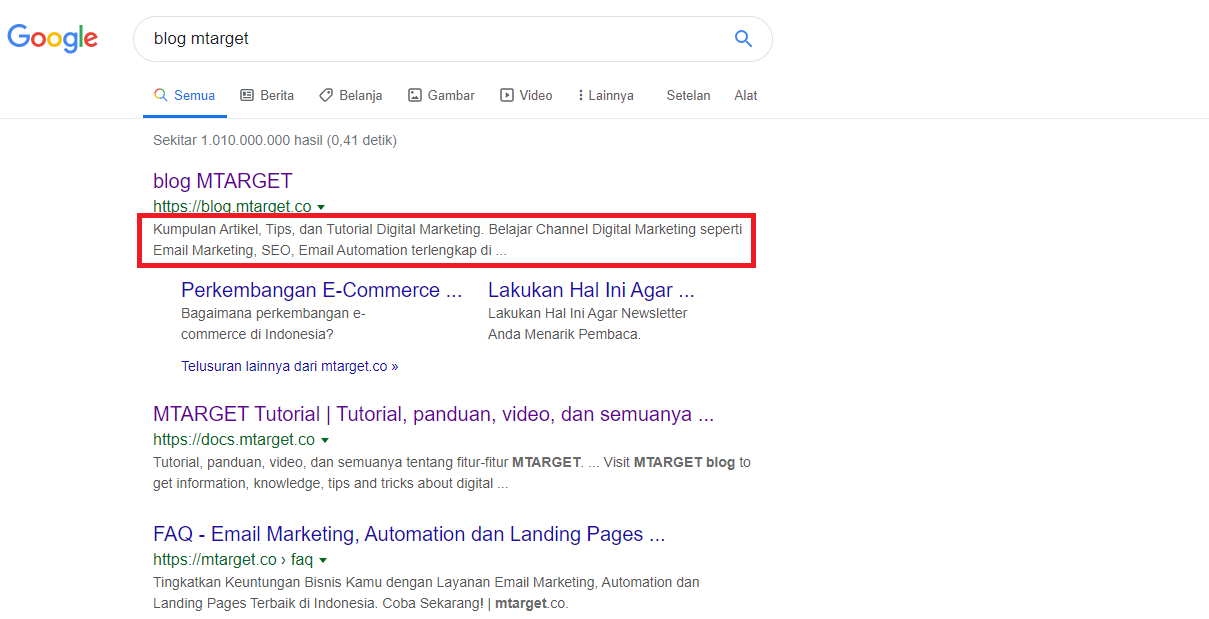Open the Alat menu
Screen dimensions: 1209x619
745,95
